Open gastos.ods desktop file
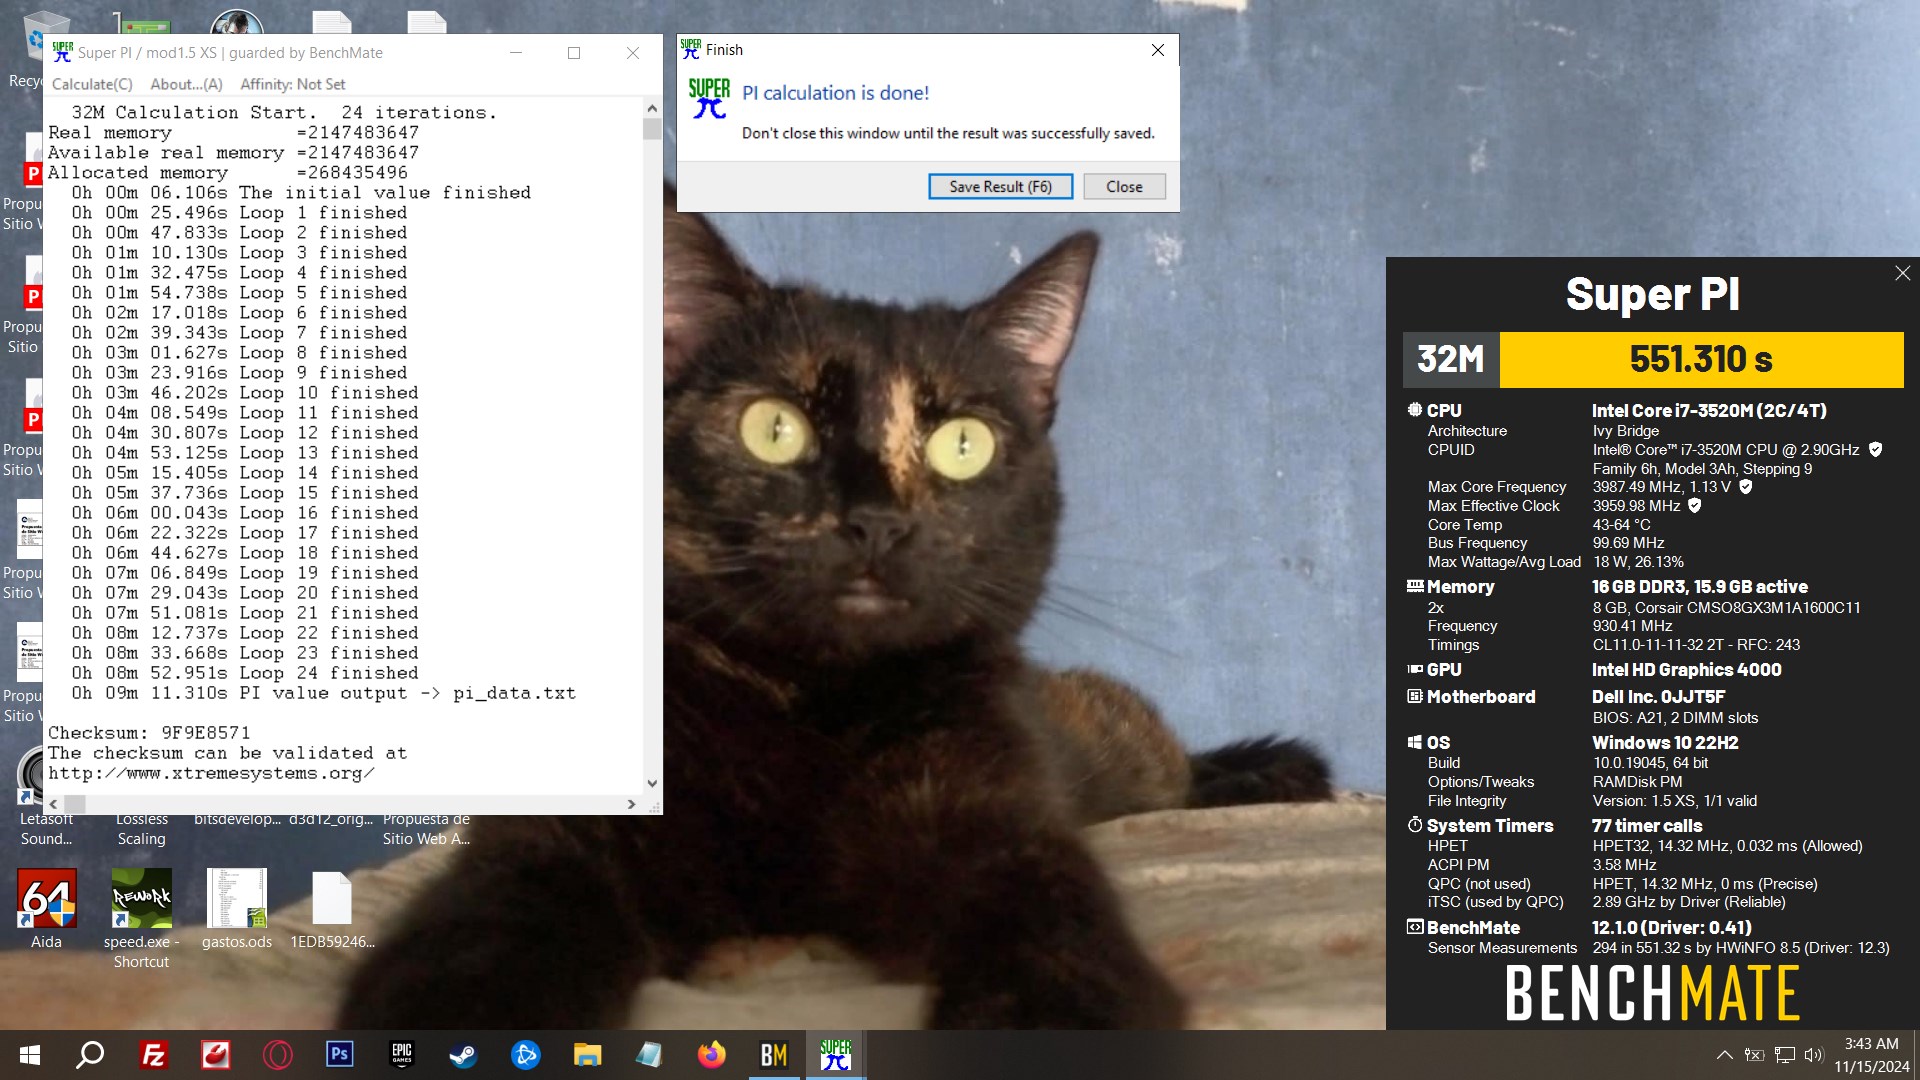1920x1080 pixels. coord(237,910)
